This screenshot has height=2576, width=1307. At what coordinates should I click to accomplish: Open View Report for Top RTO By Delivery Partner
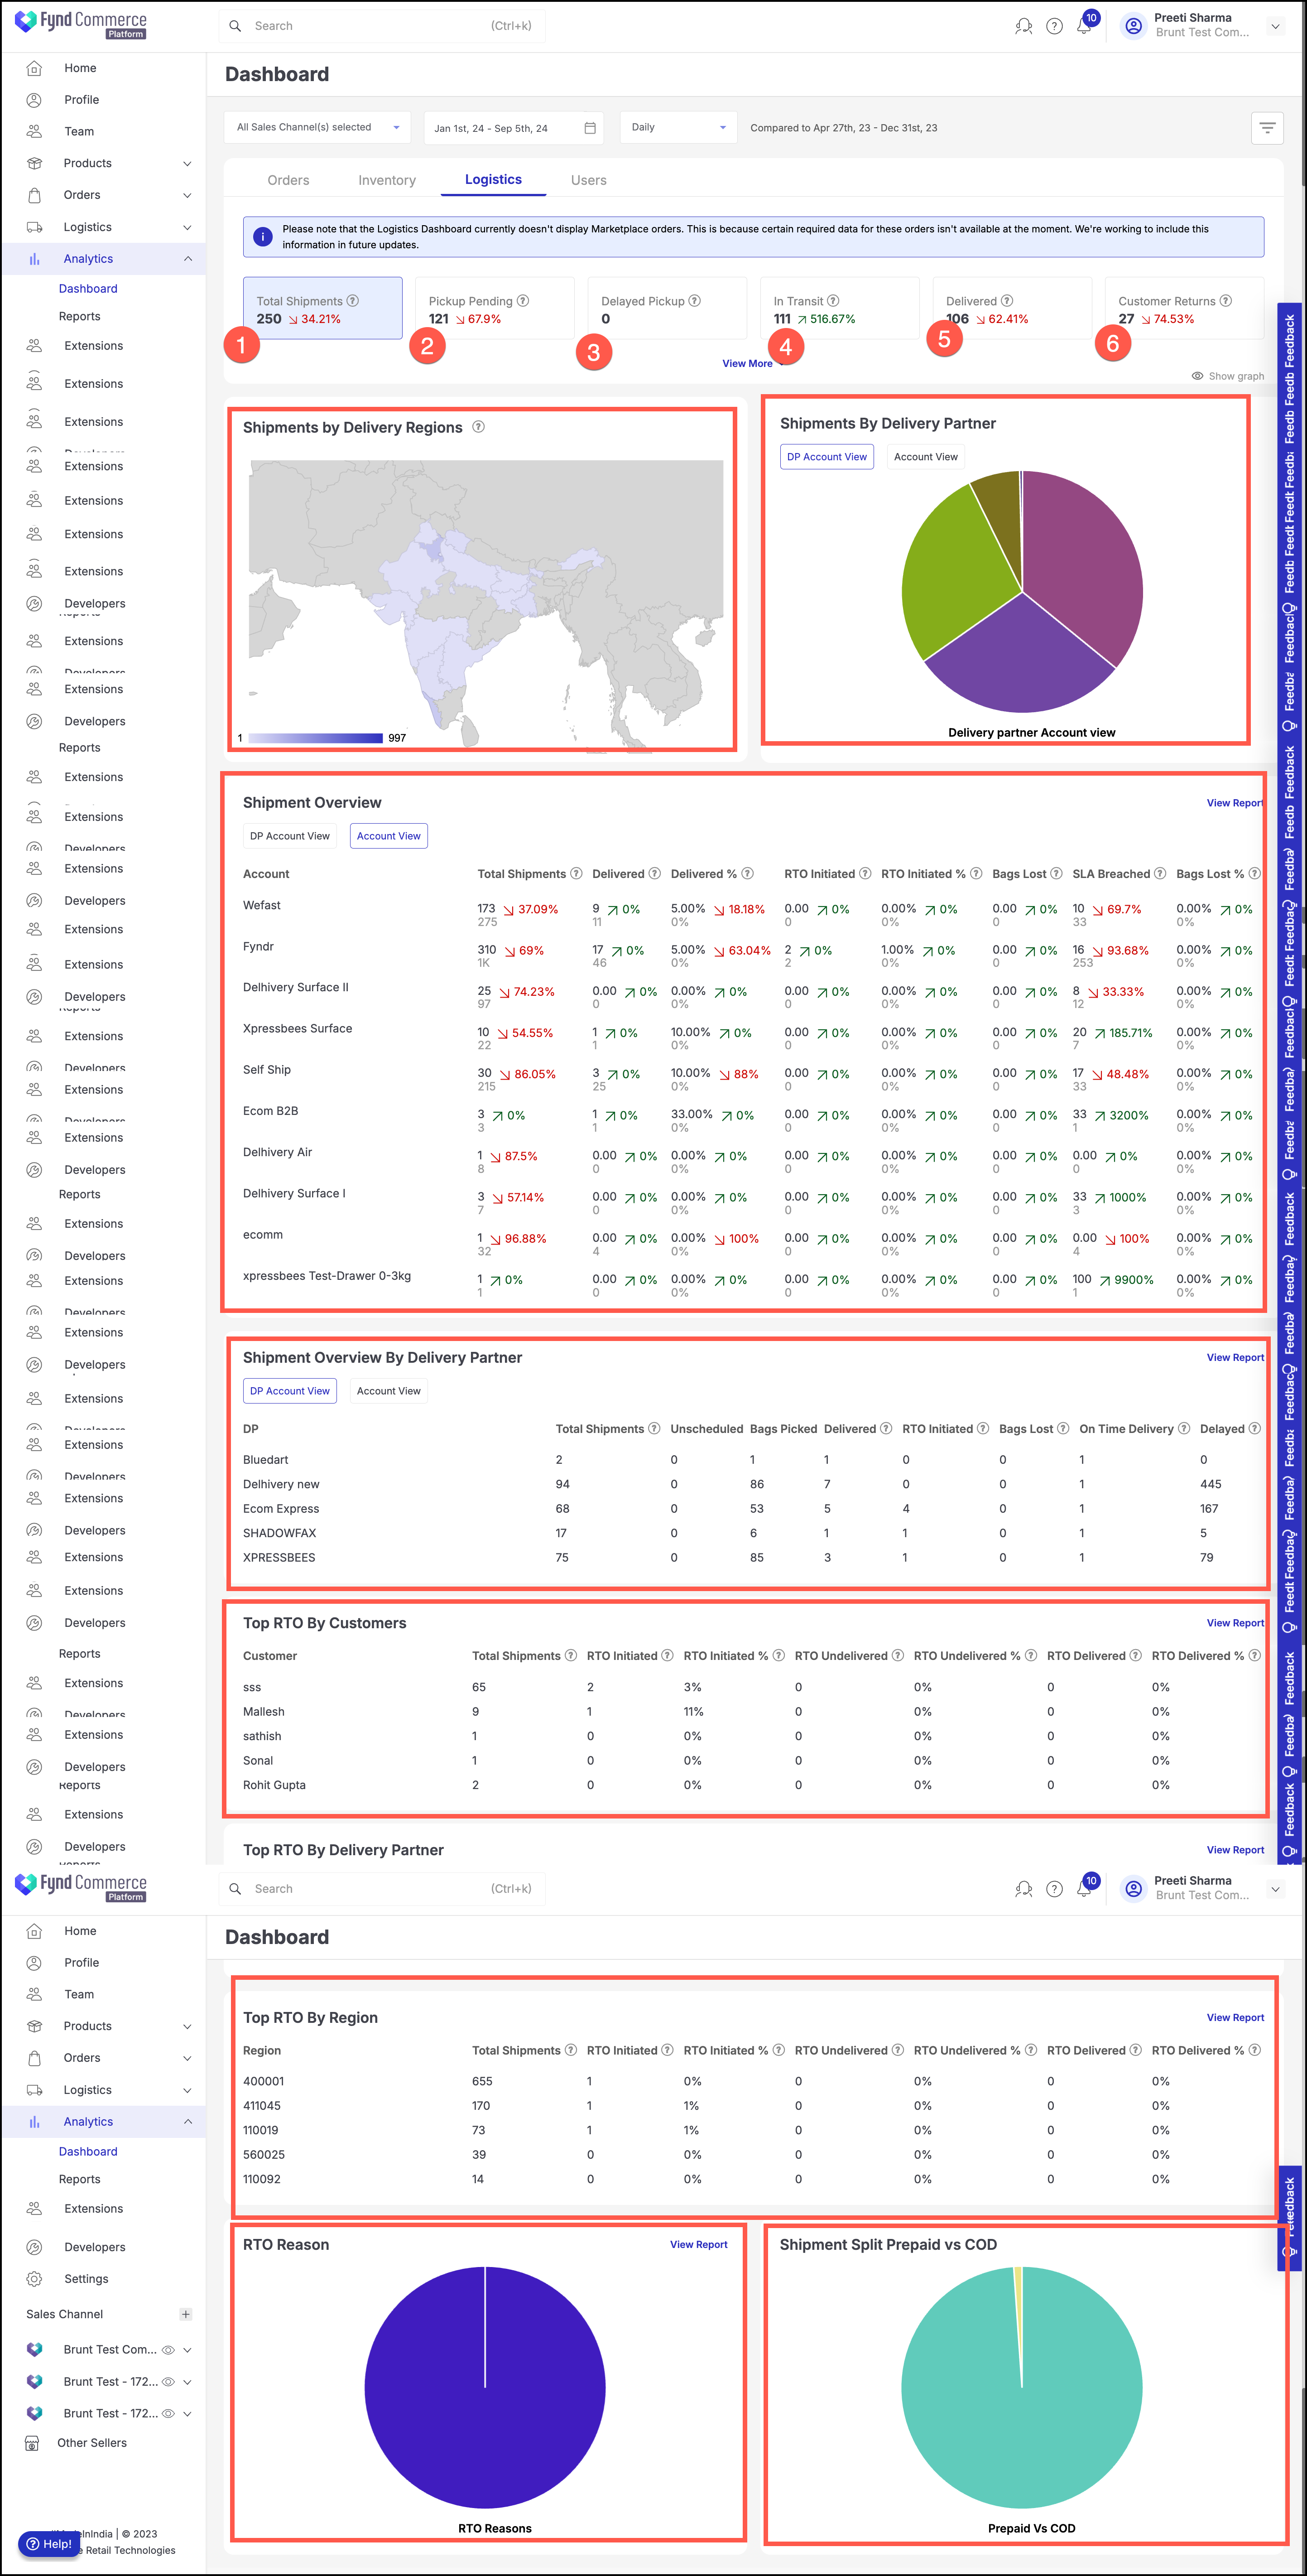click(x=1235, y=1850)
